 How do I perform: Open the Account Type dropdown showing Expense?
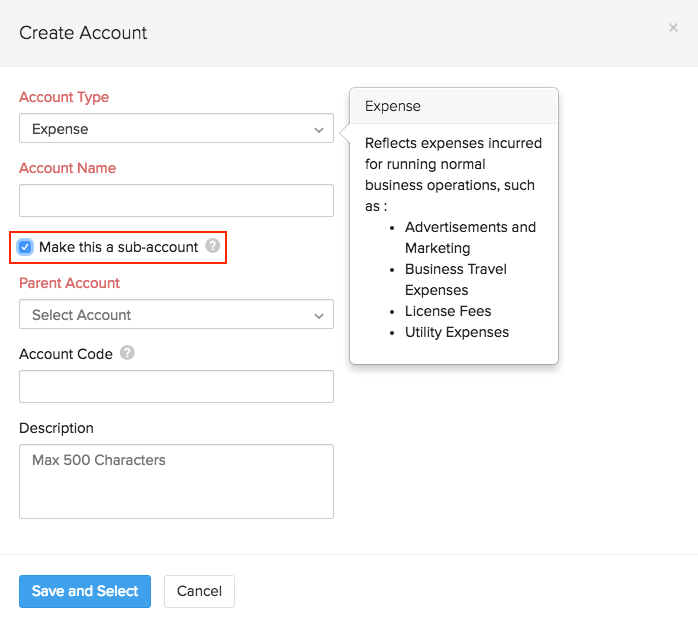175,129
